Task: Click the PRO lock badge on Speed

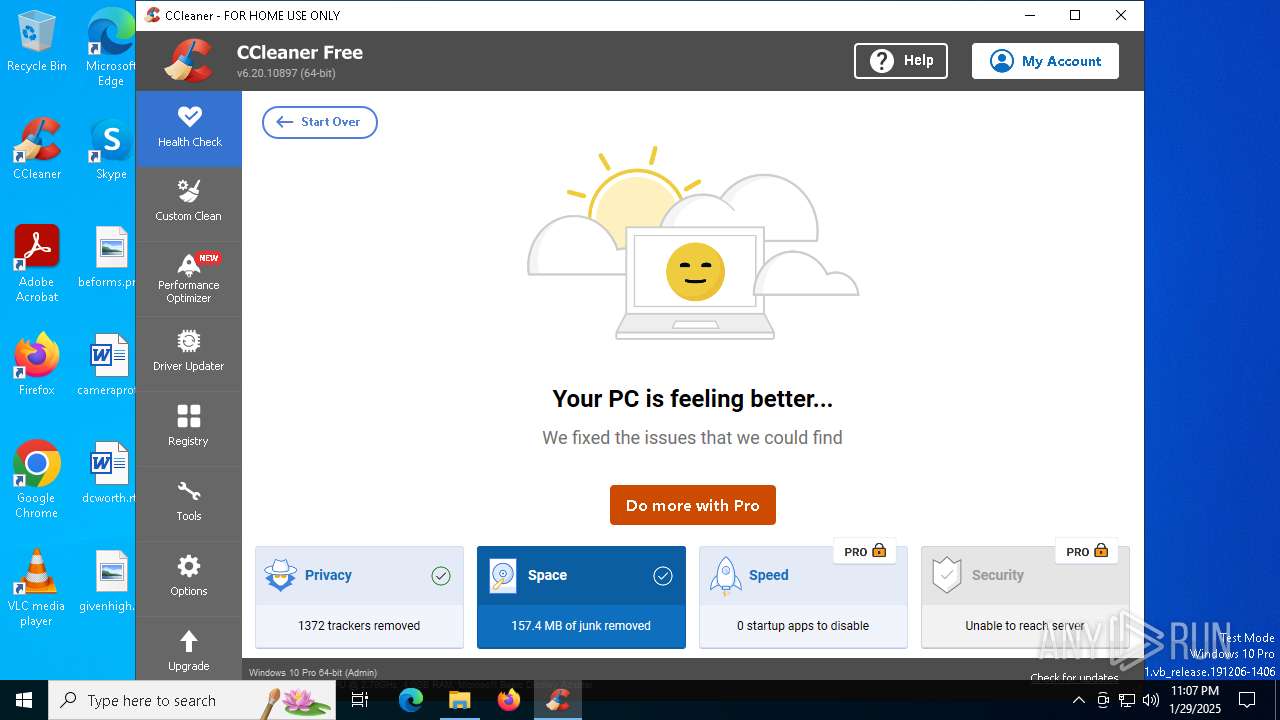Action: click(x=865, y=551)
